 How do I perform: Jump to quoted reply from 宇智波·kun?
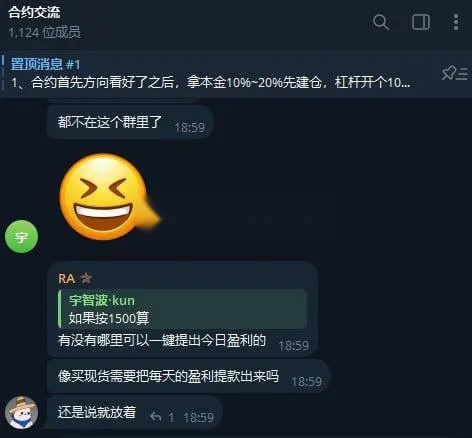[x=182, y=309]
